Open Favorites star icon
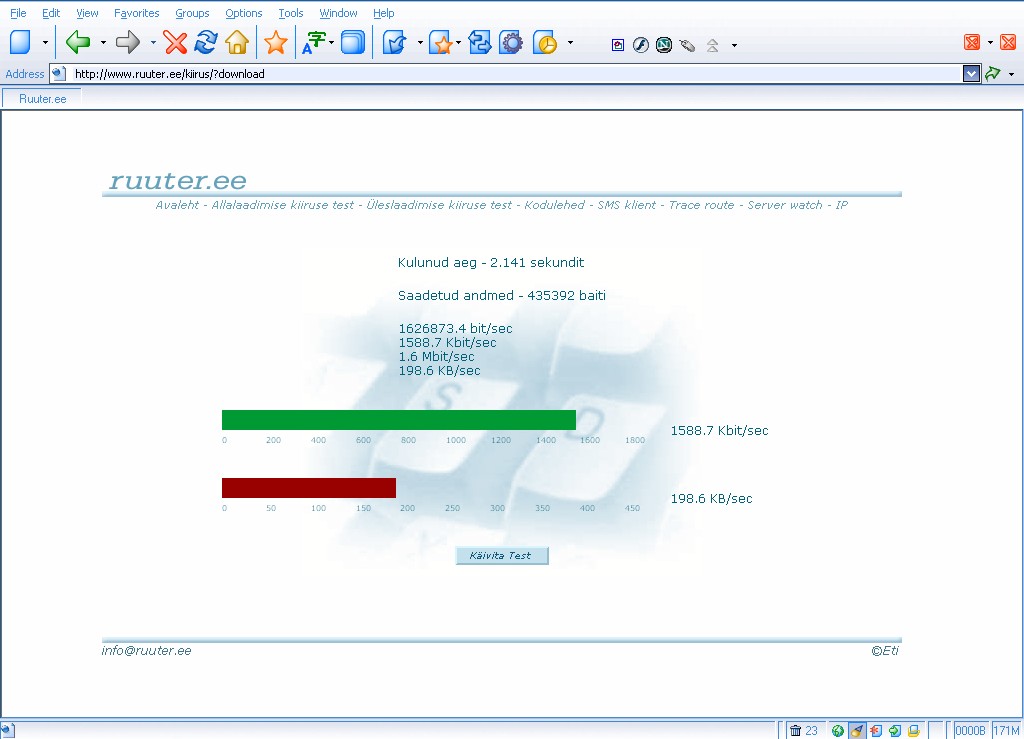This screenshot has height=739, width=1024. tap(276, 43)
